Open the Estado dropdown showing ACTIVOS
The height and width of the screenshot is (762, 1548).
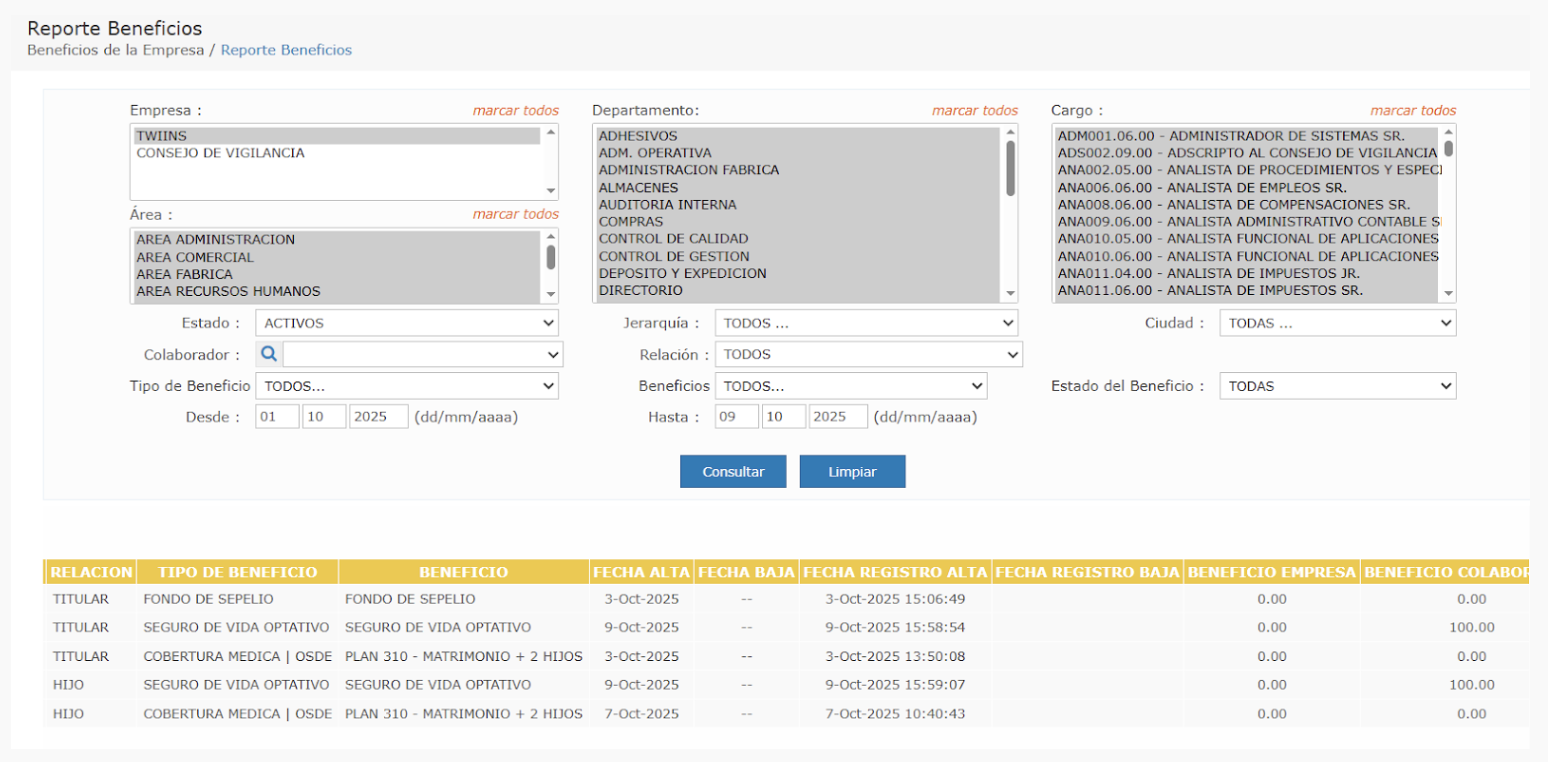tap(407, 323)
